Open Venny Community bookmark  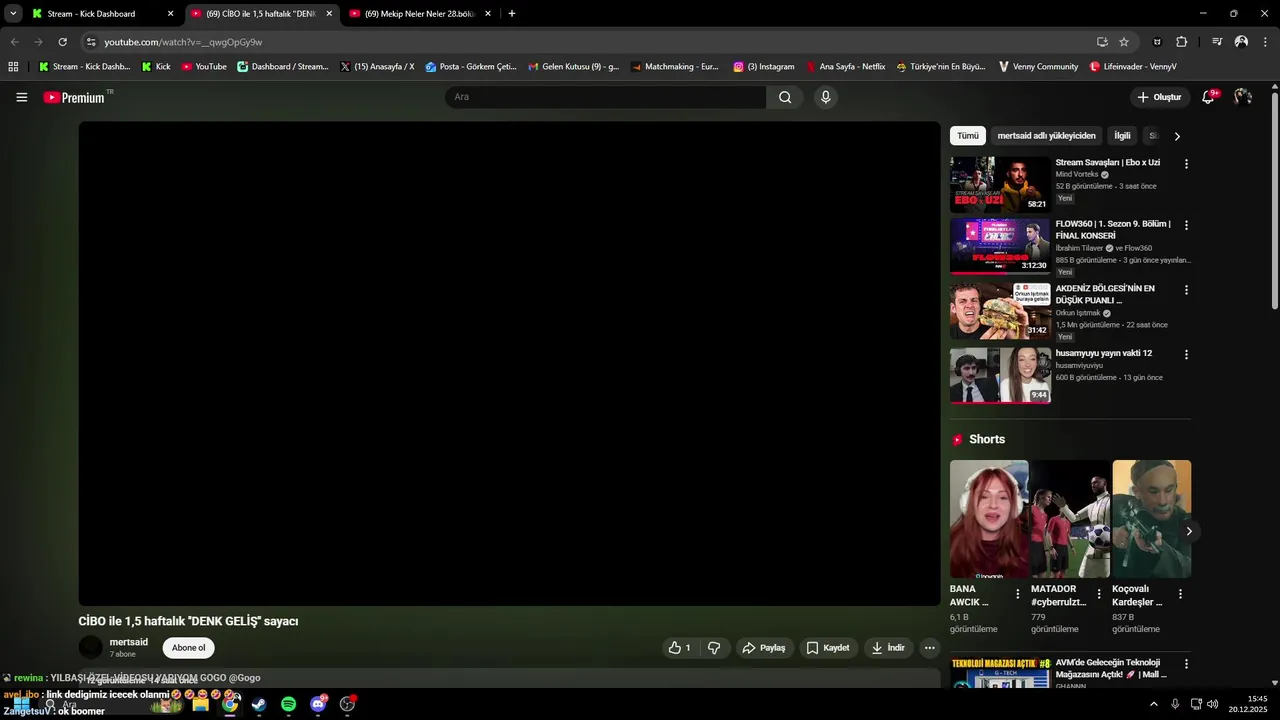coord(1038,67)
